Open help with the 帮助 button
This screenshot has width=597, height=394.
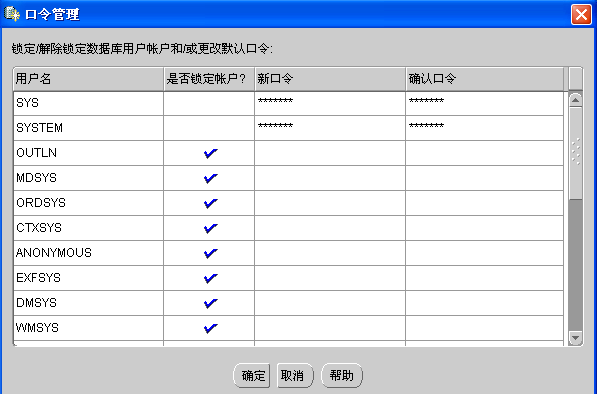pyautogui.click(x=342, y=376)
